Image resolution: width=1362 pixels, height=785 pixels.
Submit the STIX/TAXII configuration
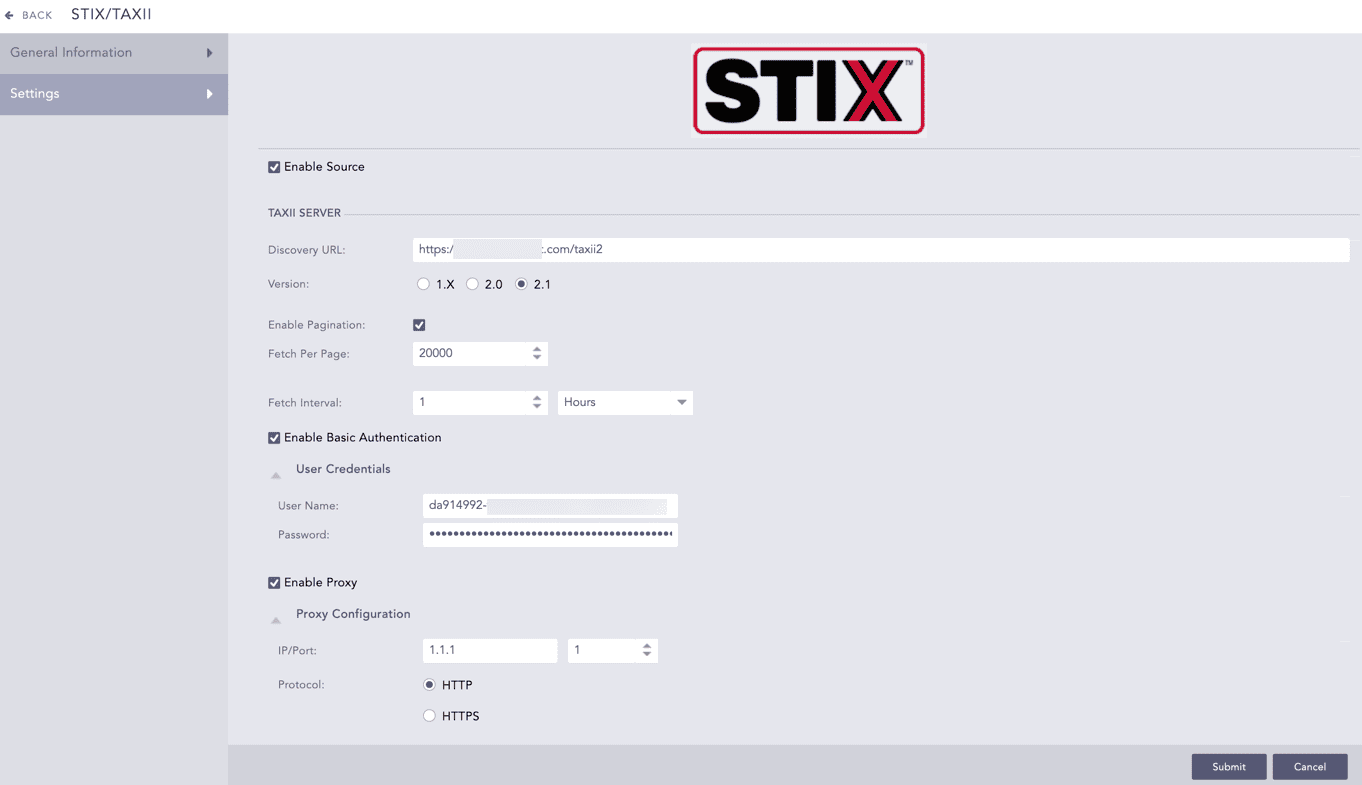click(x=1228, y=766)
